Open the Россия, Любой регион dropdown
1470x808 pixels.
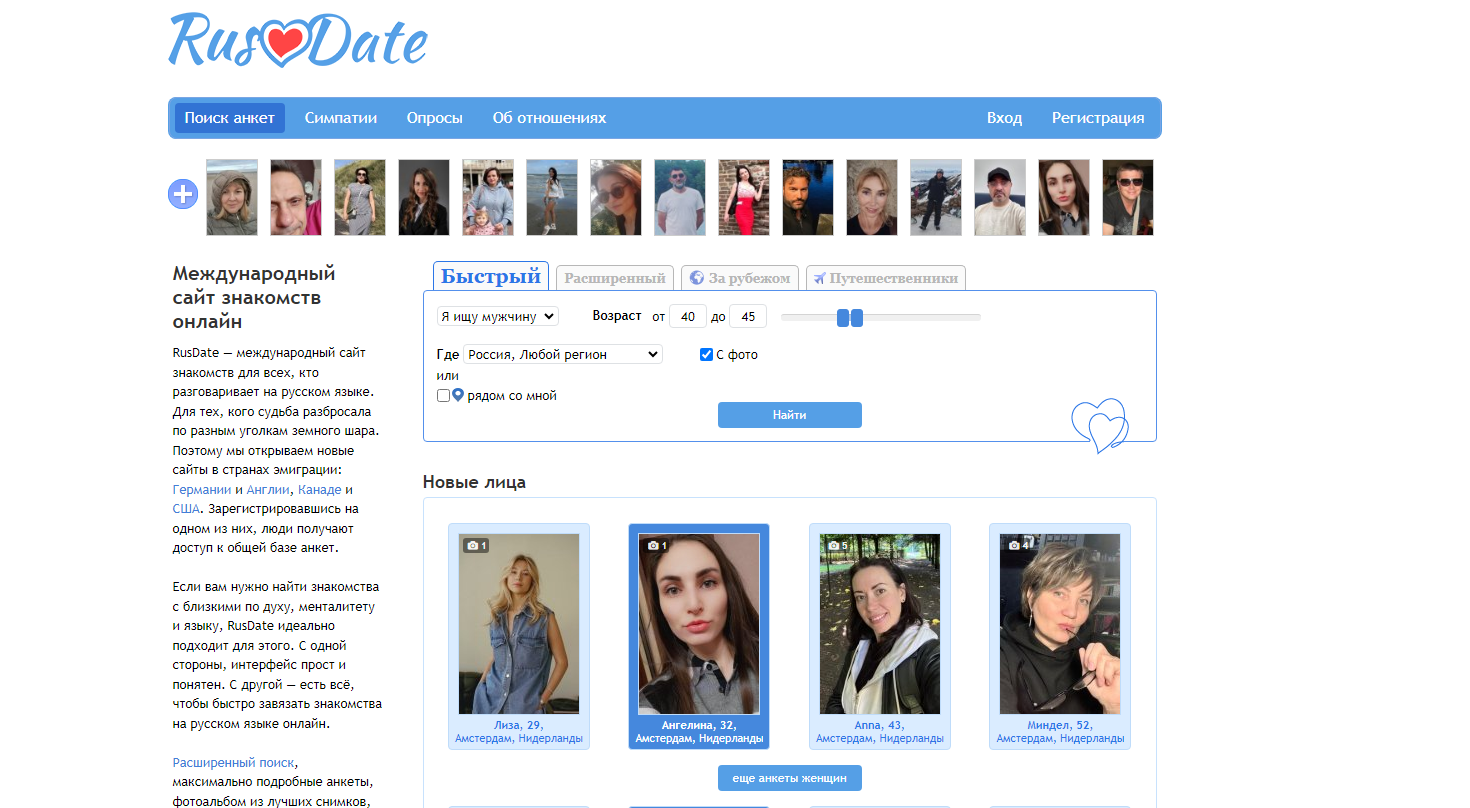563,354
